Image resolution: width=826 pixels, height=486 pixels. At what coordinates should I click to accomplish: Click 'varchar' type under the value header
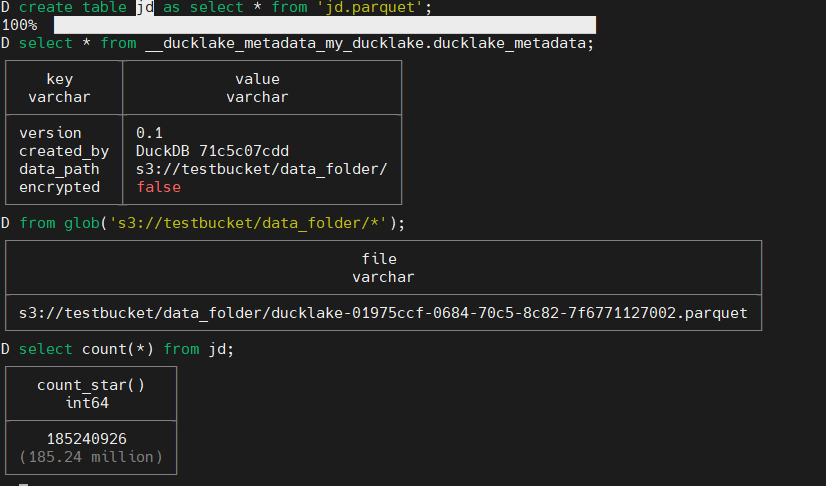[x=257, y=97]
